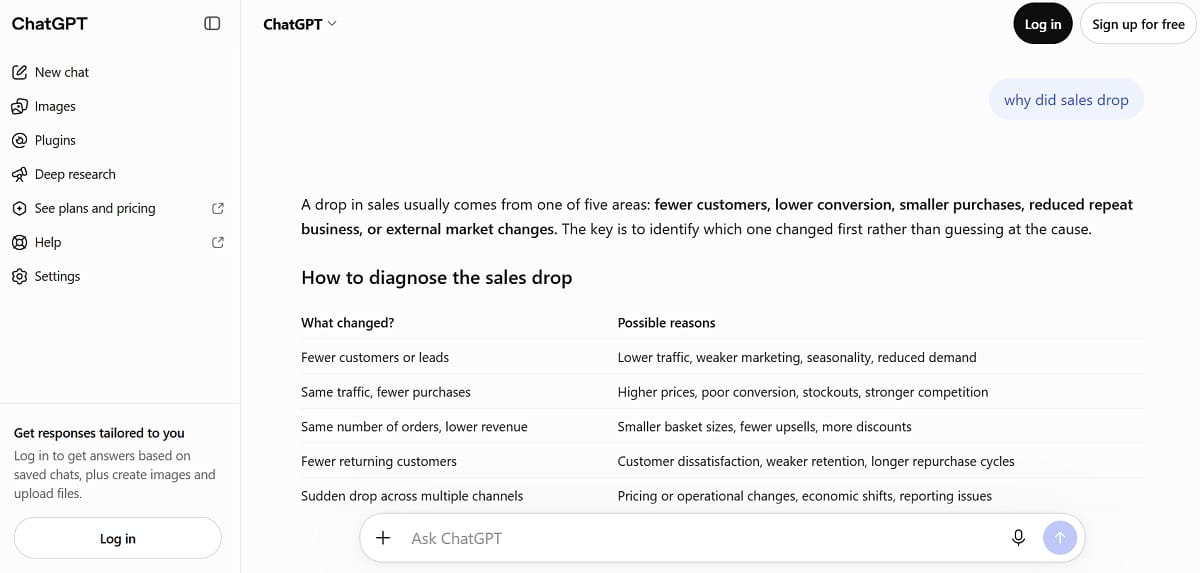The height and width of the screenshot is (573, 1200).
Task: Click the Images icon in the sidebar
Action: [x=19, y=106]
